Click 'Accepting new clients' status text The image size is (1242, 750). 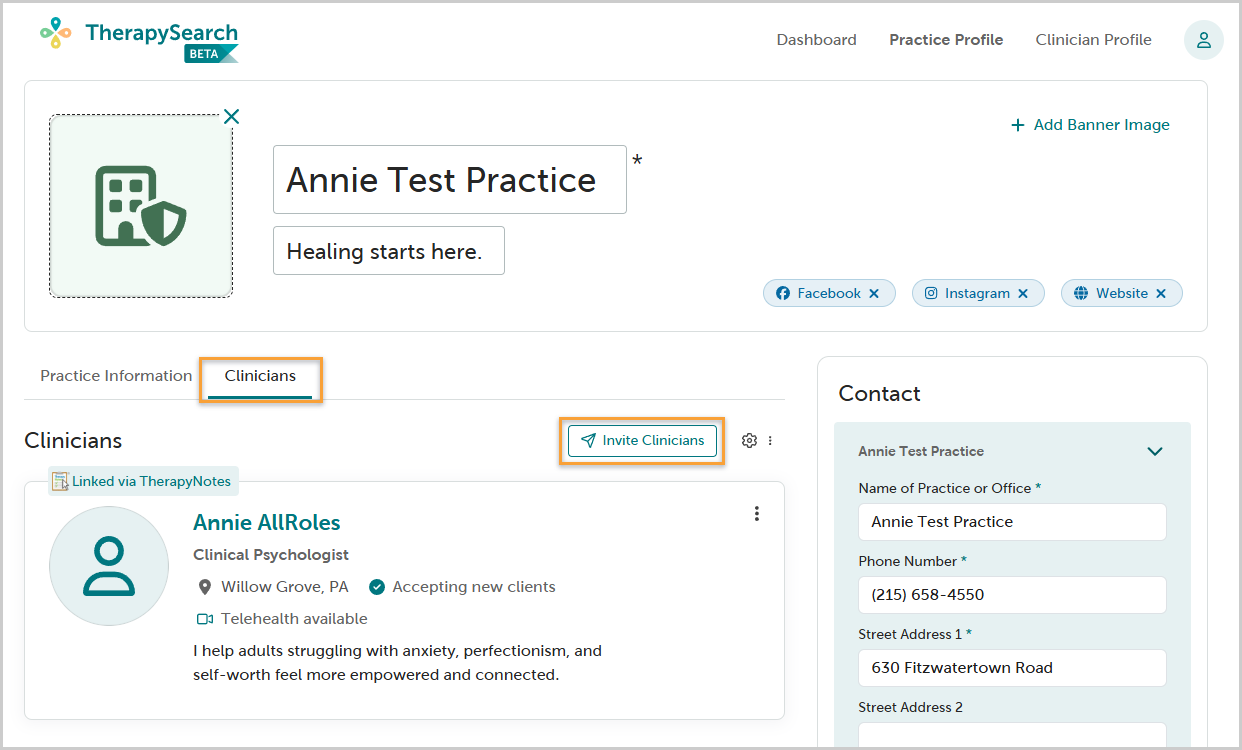pyautogui.click(x=474, y=587)
